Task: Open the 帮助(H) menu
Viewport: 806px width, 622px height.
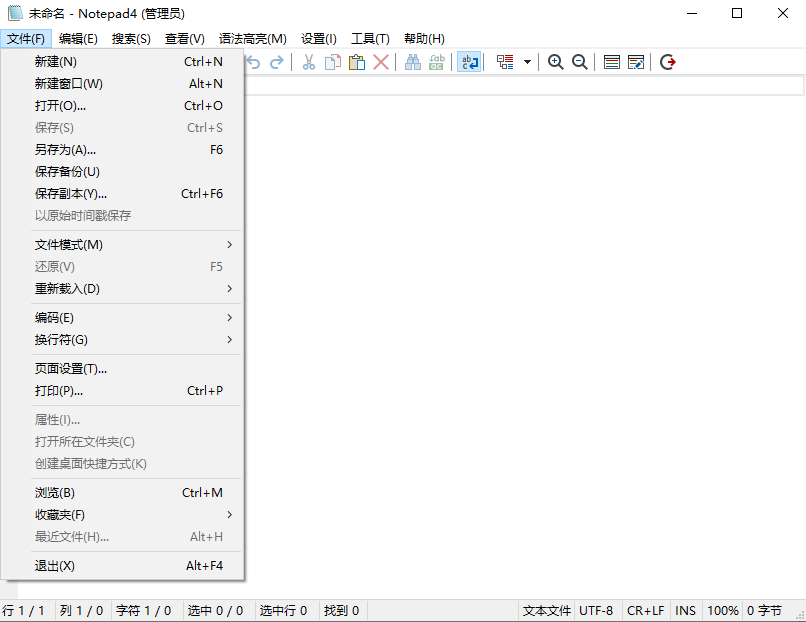Action: [x=424, y=39]
